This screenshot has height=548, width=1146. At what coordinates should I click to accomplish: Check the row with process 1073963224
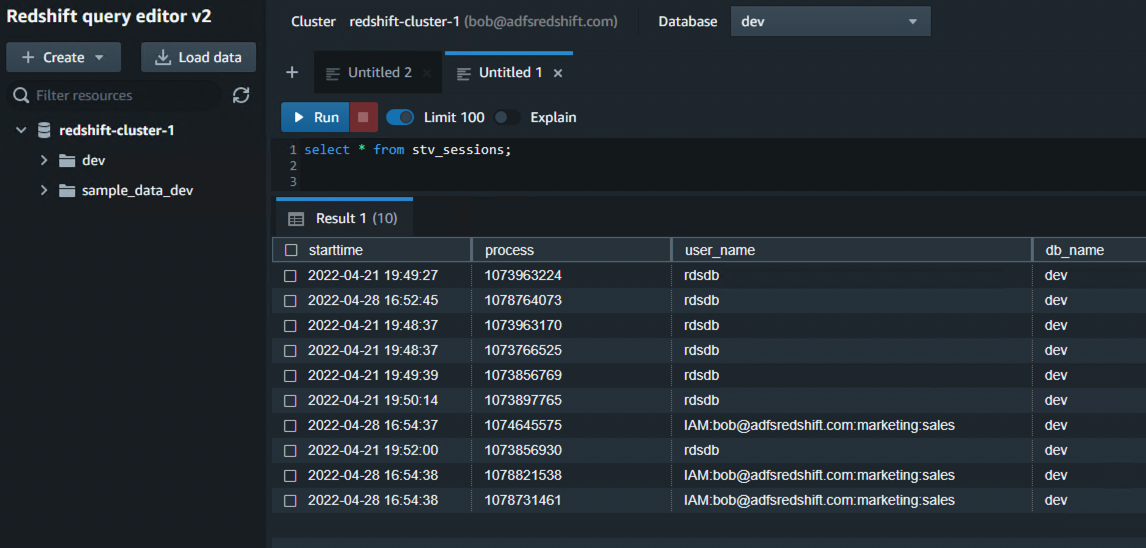pyautogui.click(x=290, y=275)
